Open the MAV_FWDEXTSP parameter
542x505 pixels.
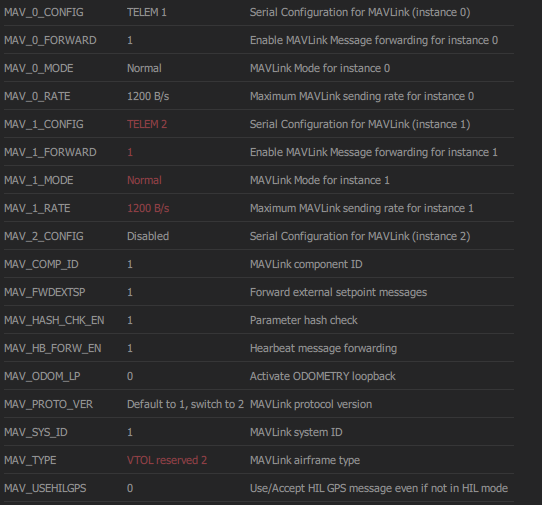click(259, 292)
